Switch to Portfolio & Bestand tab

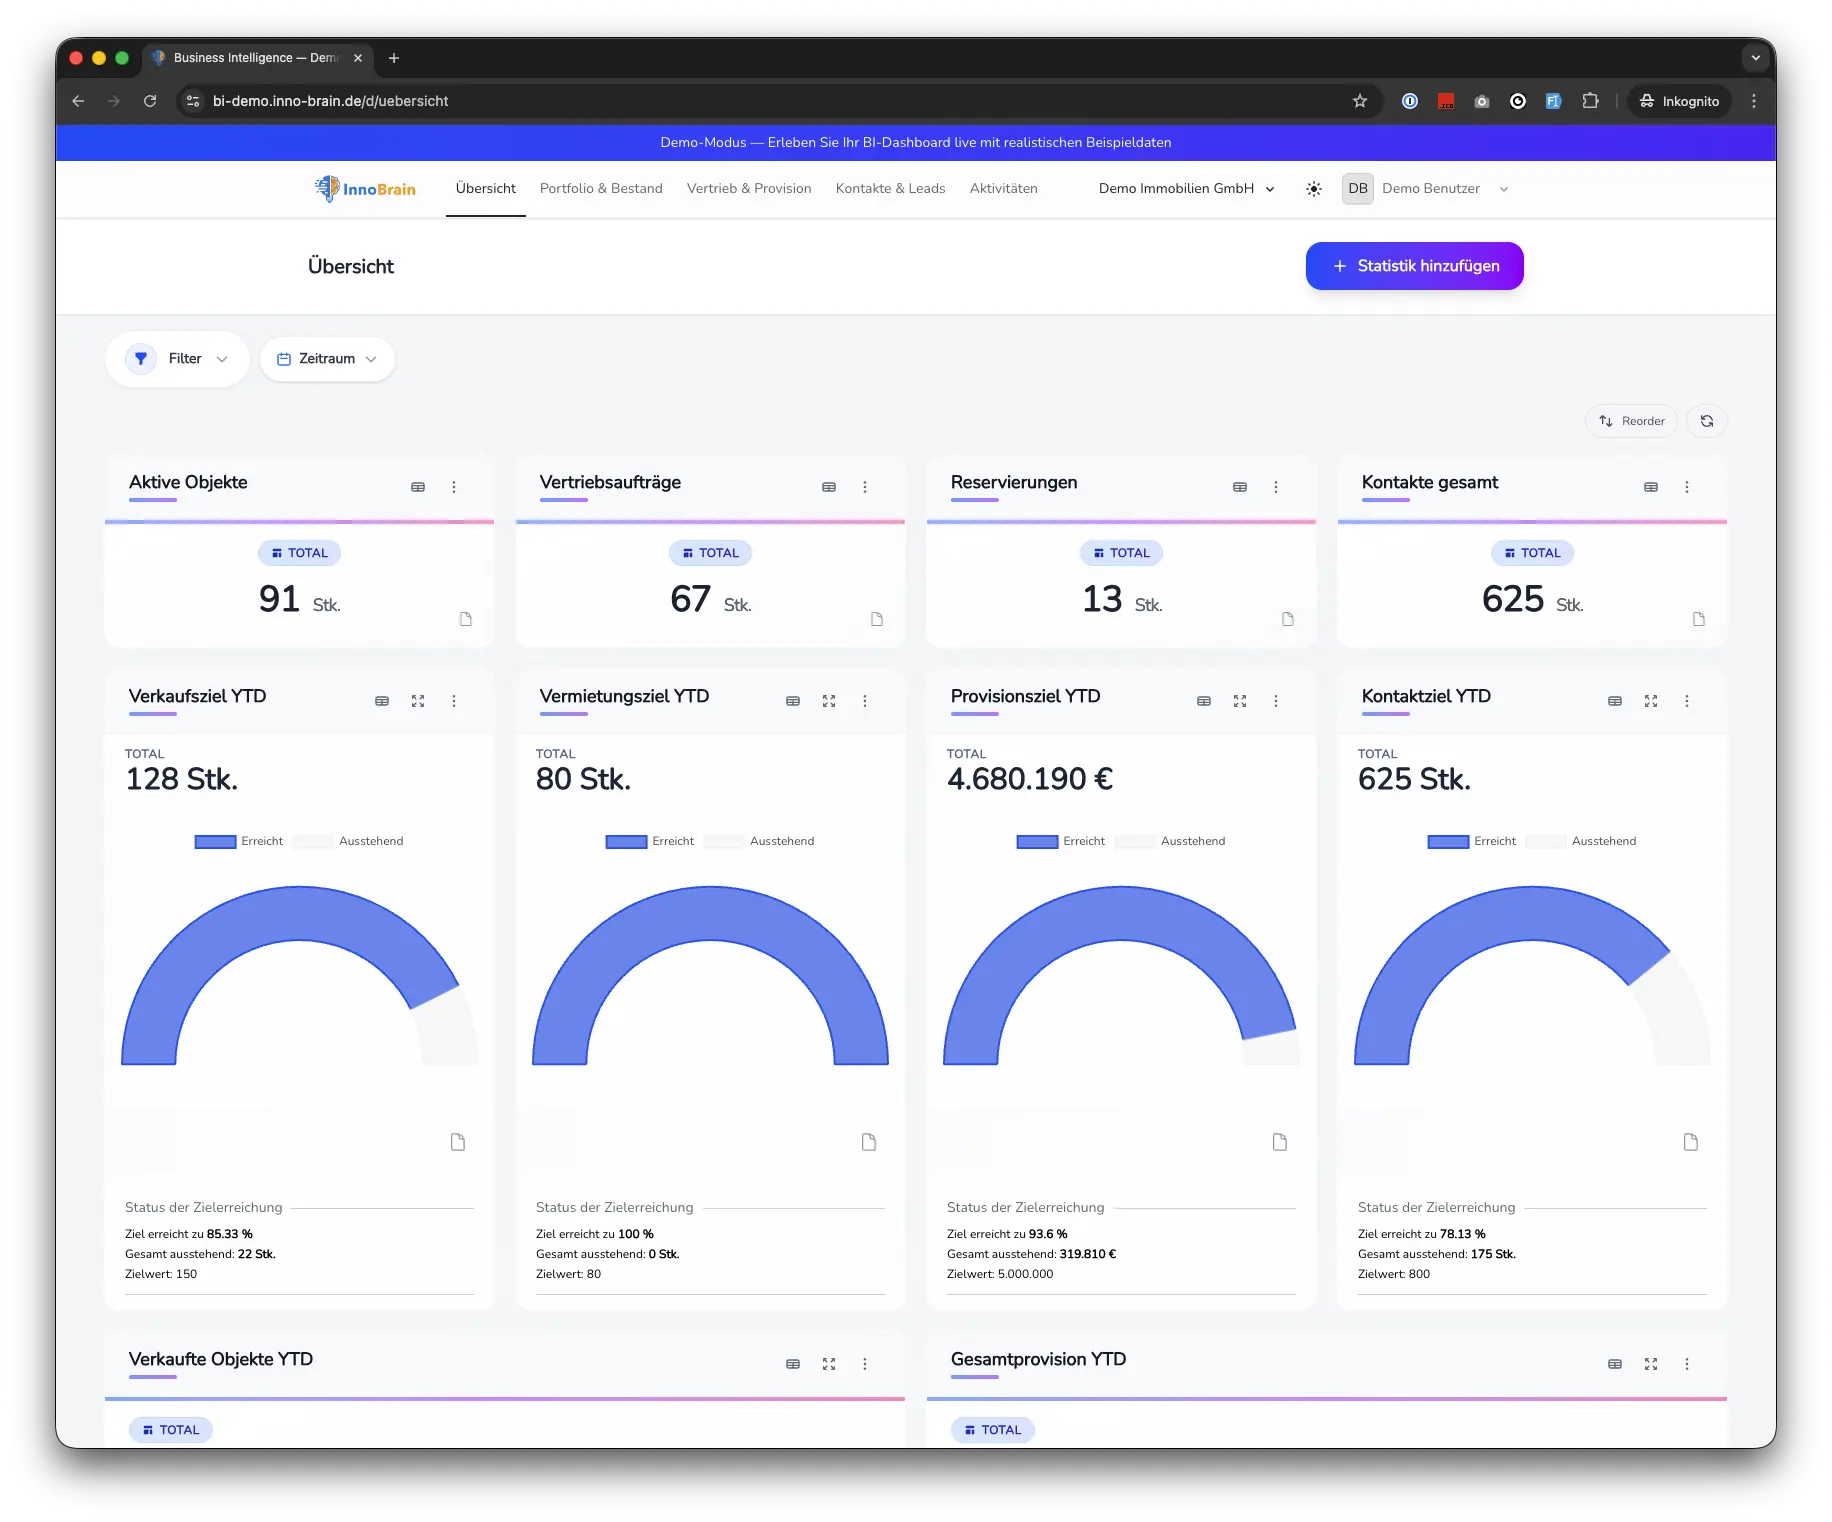(x=601, y=189)
